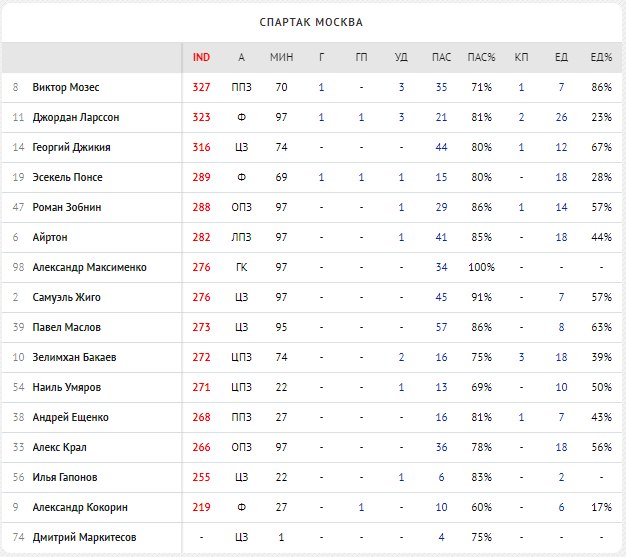Sort by ПАС column header
626x557 pixels.
441,57
